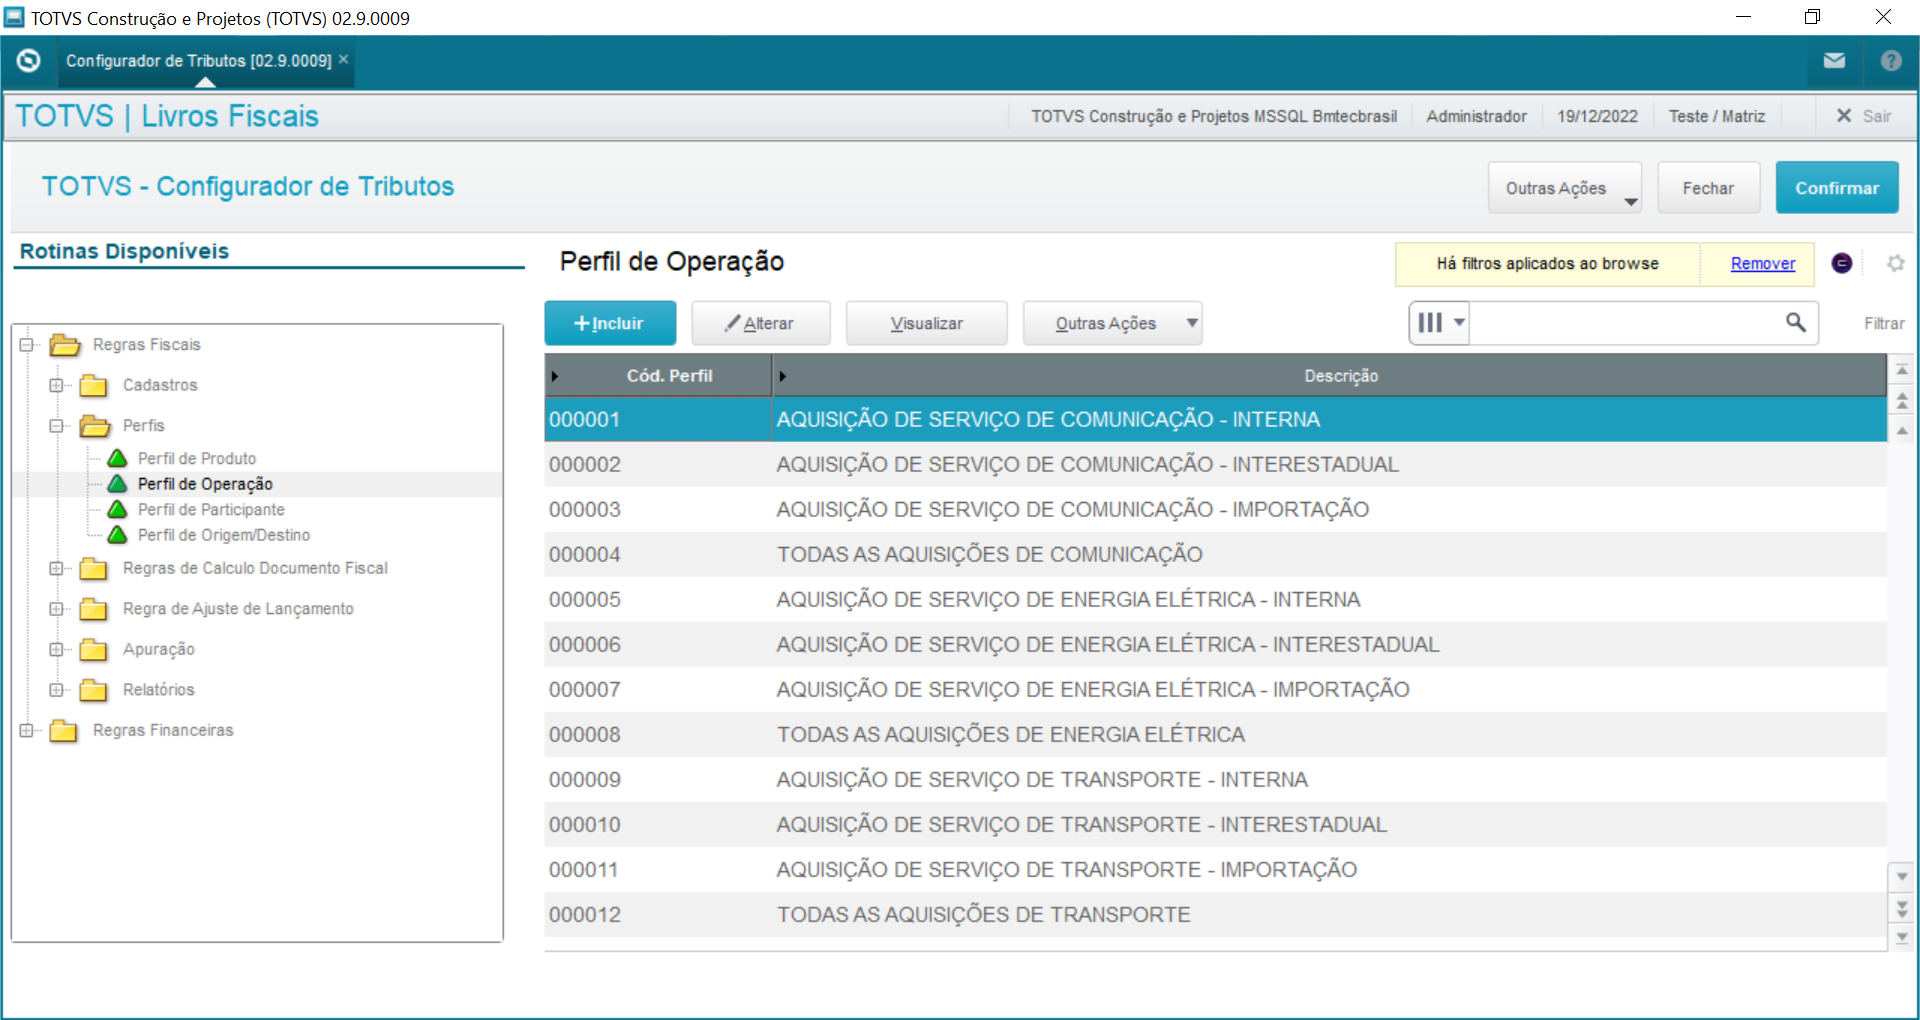Open the mail envelope icon
1920x1020 pixels.
(x=1834, y=61)
